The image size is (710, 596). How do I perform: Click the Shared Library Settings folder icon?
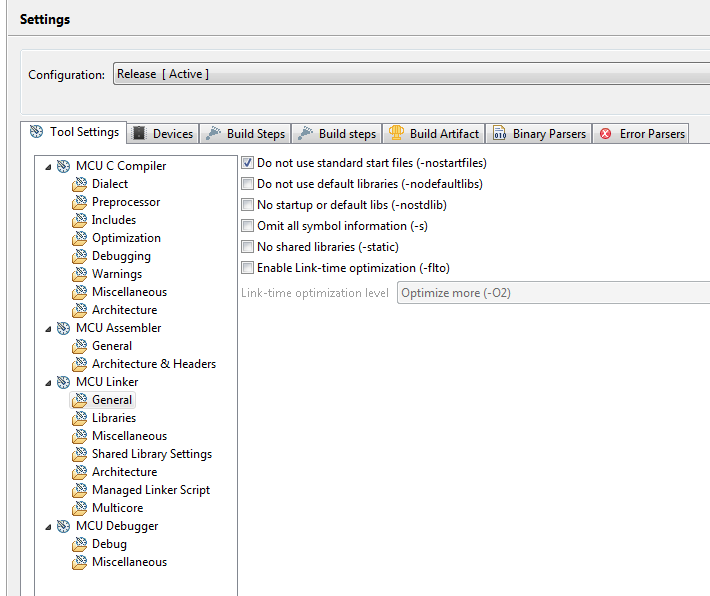pos(80,454)
